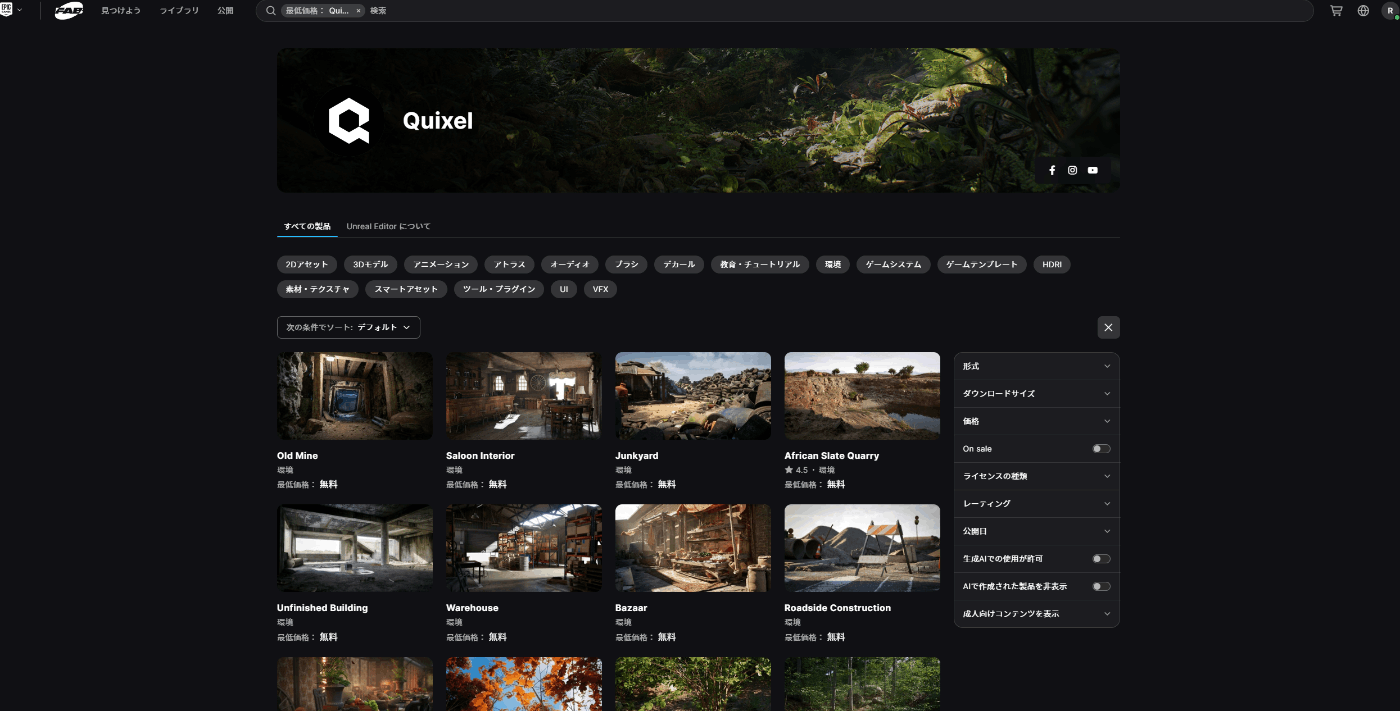Toggle AIで作成された製品を非表示 switch
Viewport: 1400px width, 711px height.
point(1101,586)
